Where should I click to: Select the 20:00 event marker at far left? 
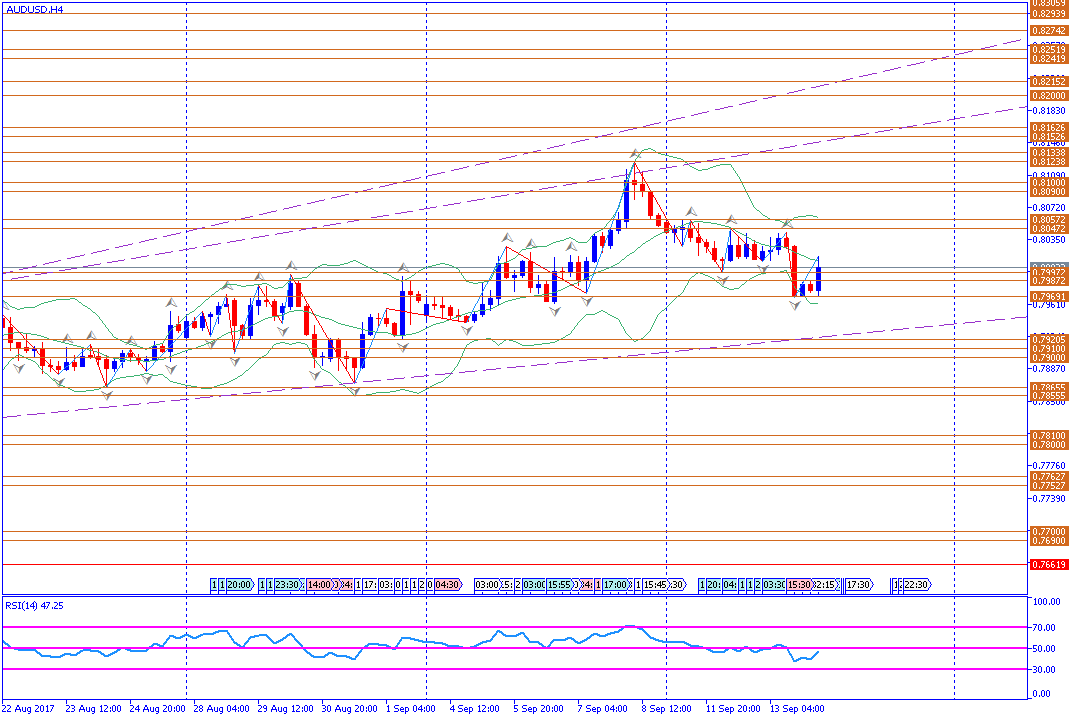(x=239, y=584)
